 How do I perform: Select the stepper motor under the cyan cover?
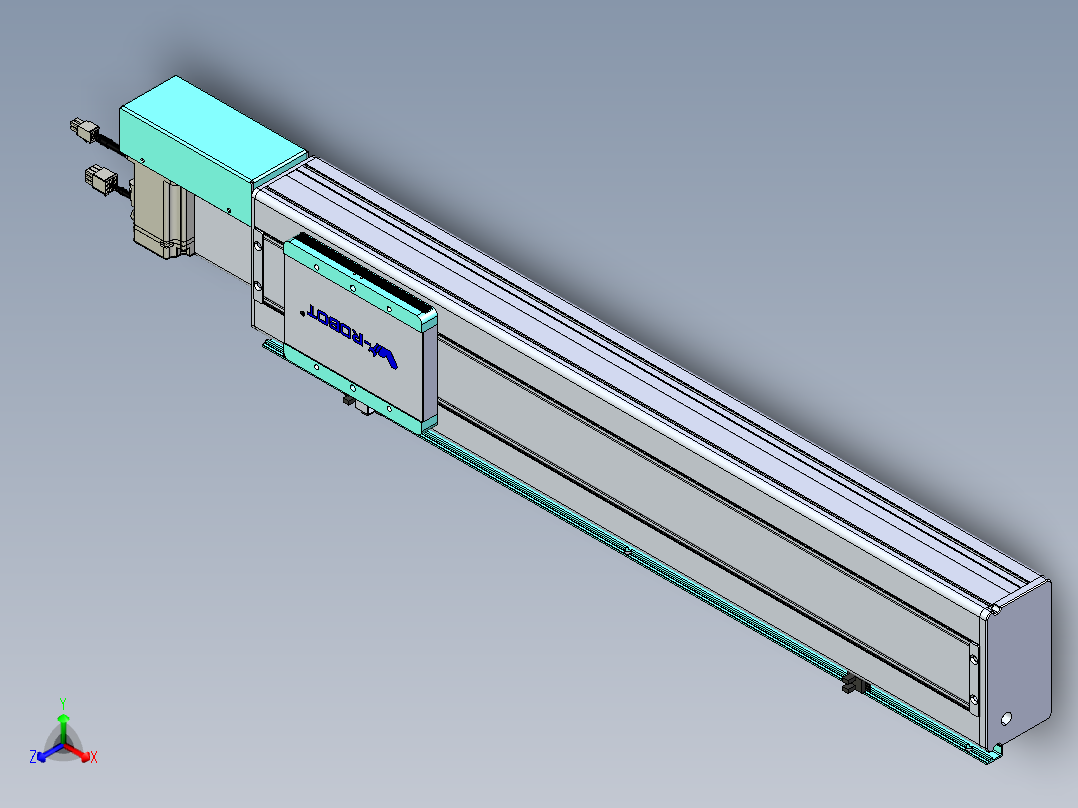162,211
